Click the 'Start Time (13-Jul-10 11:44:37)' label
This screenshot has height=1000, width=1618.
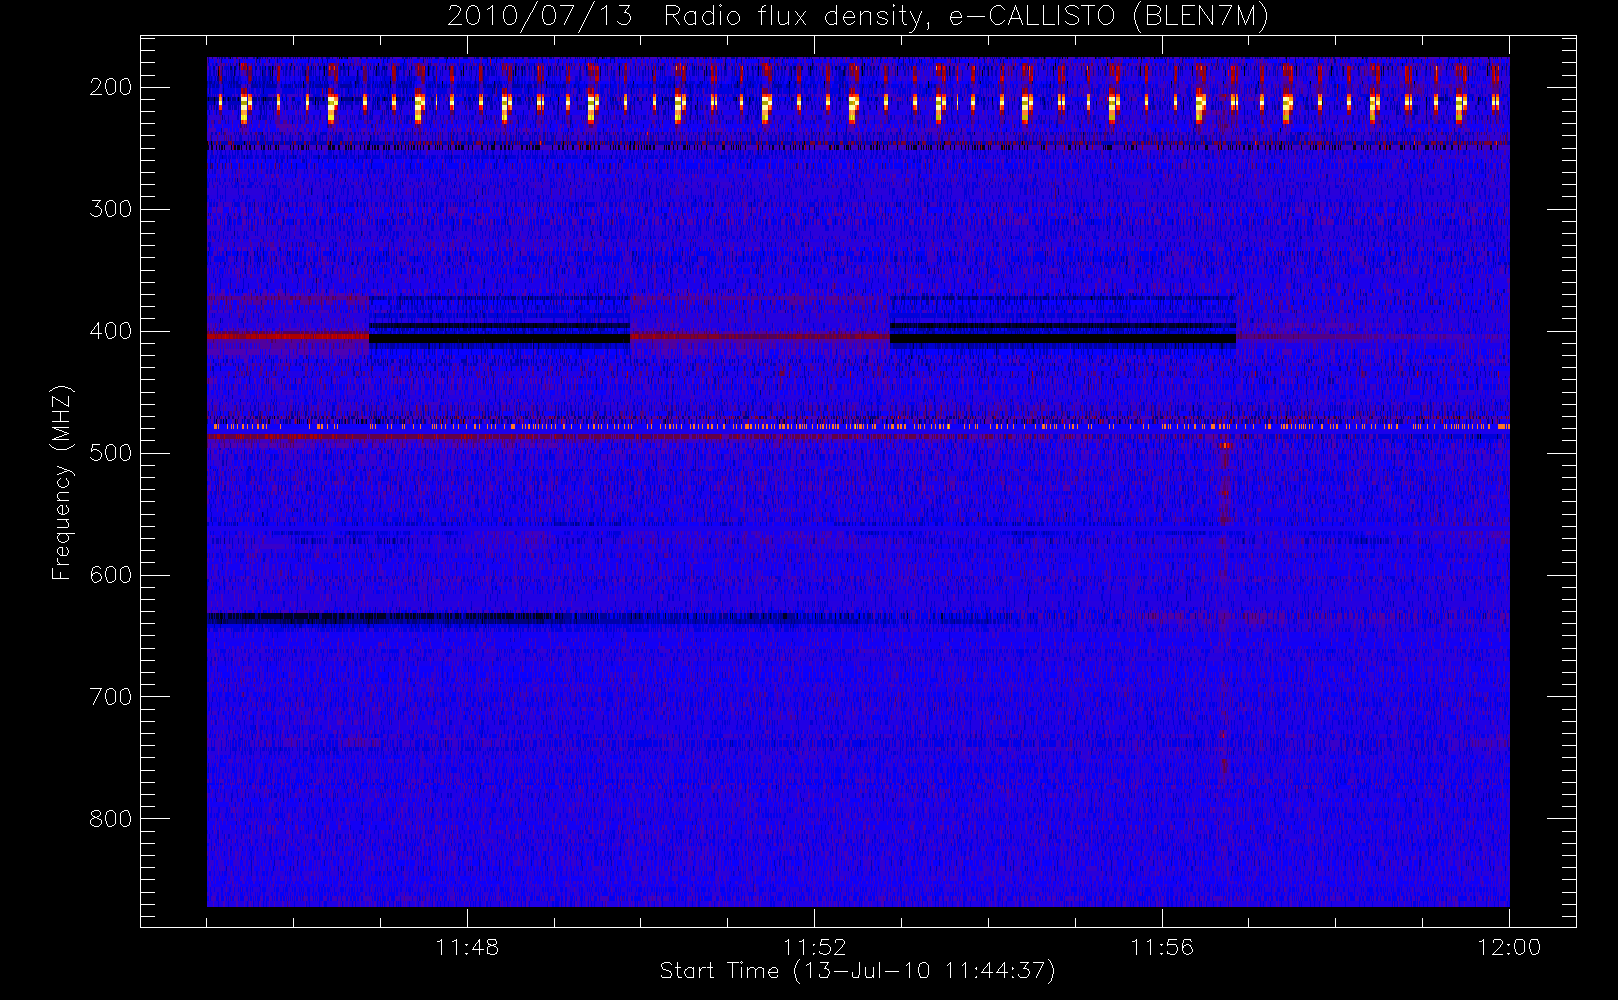point(857,971)
